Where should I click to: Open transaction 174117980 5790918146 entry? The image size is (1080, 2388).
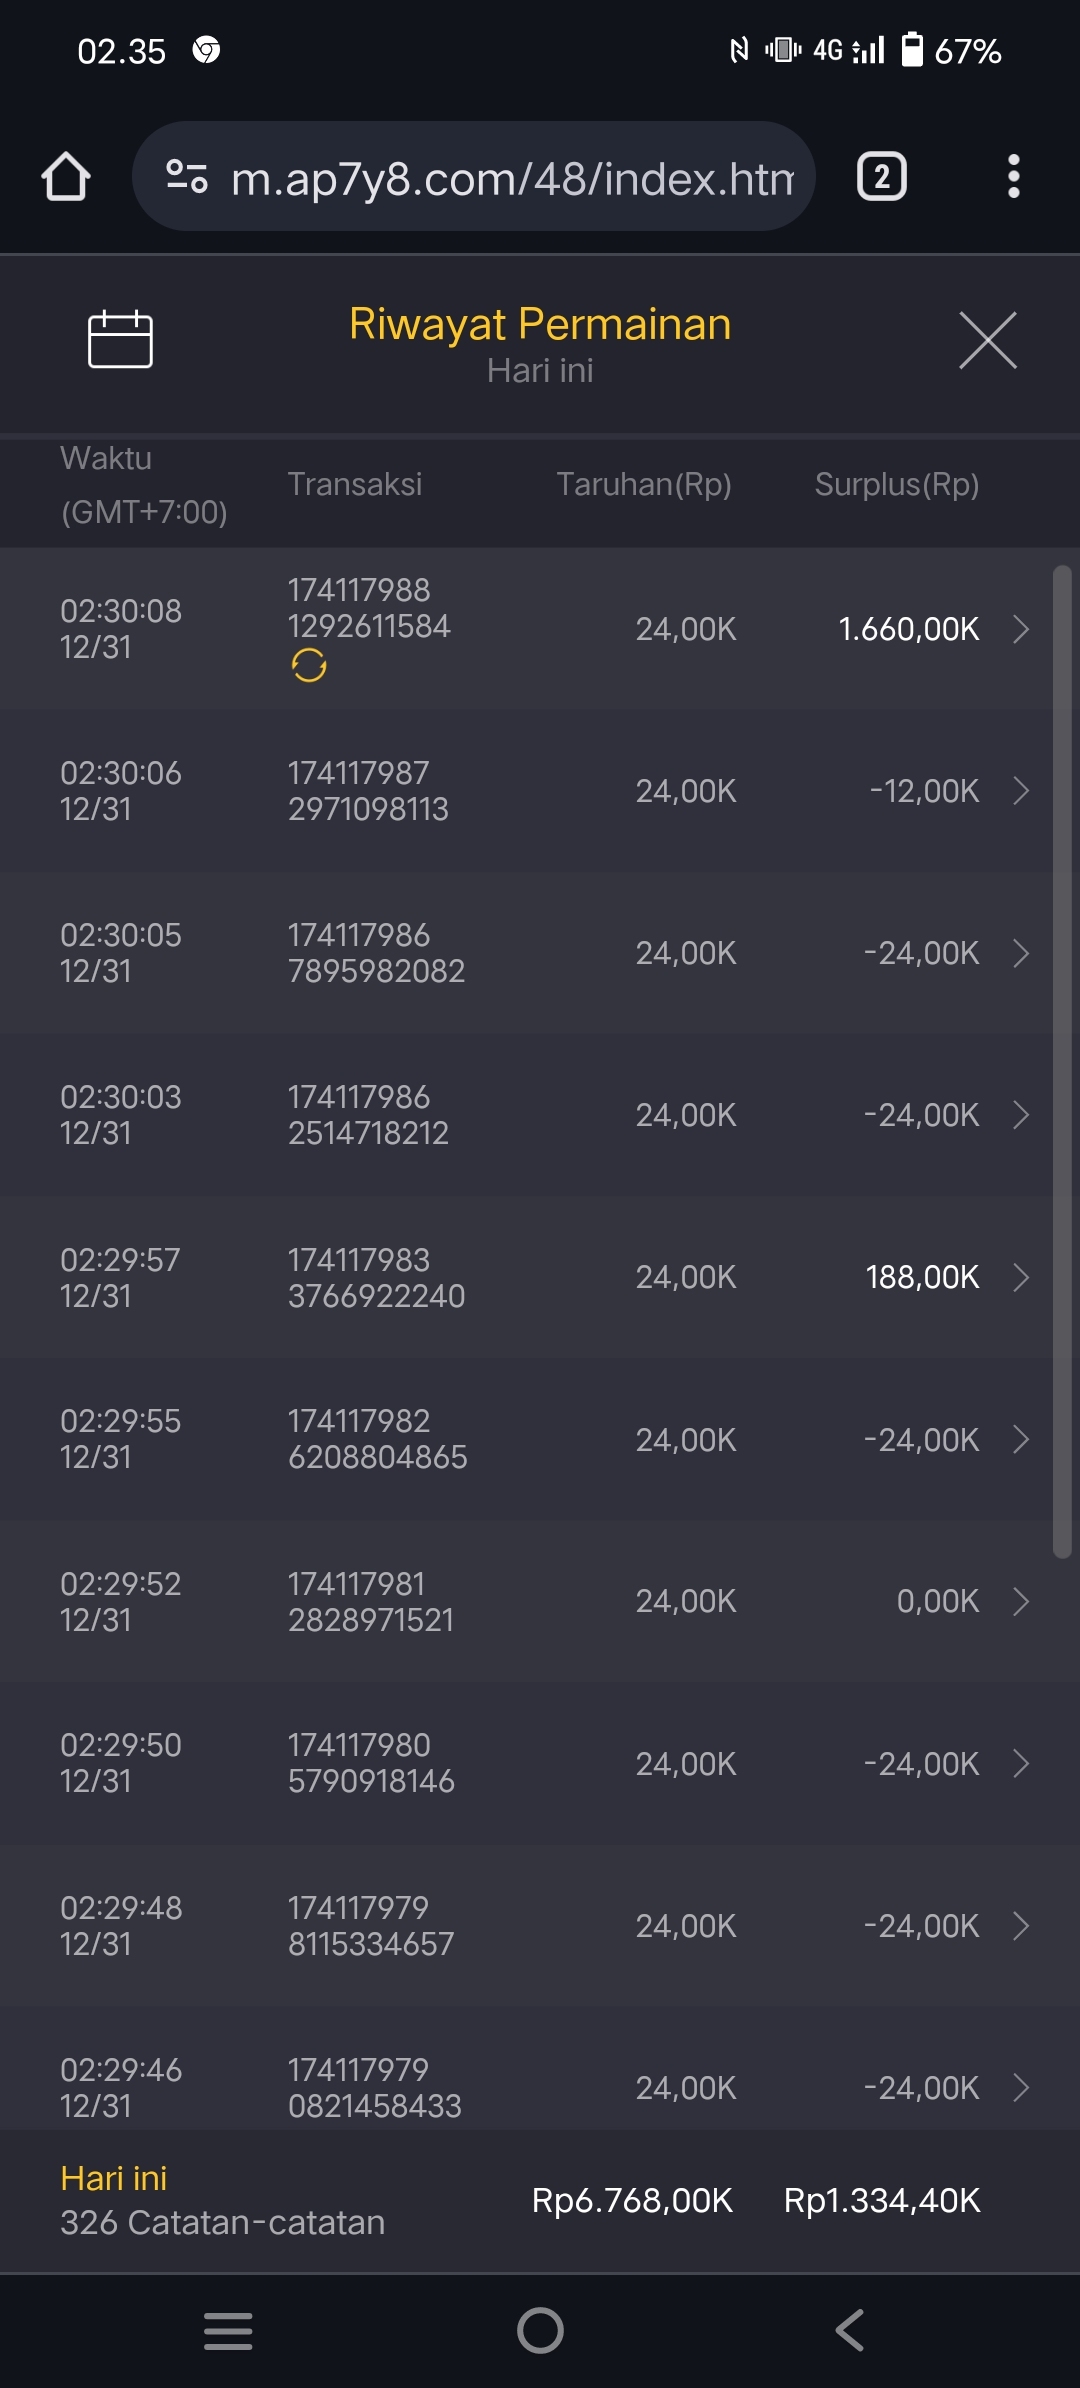pyautogui.click(x=371, y=1763)
